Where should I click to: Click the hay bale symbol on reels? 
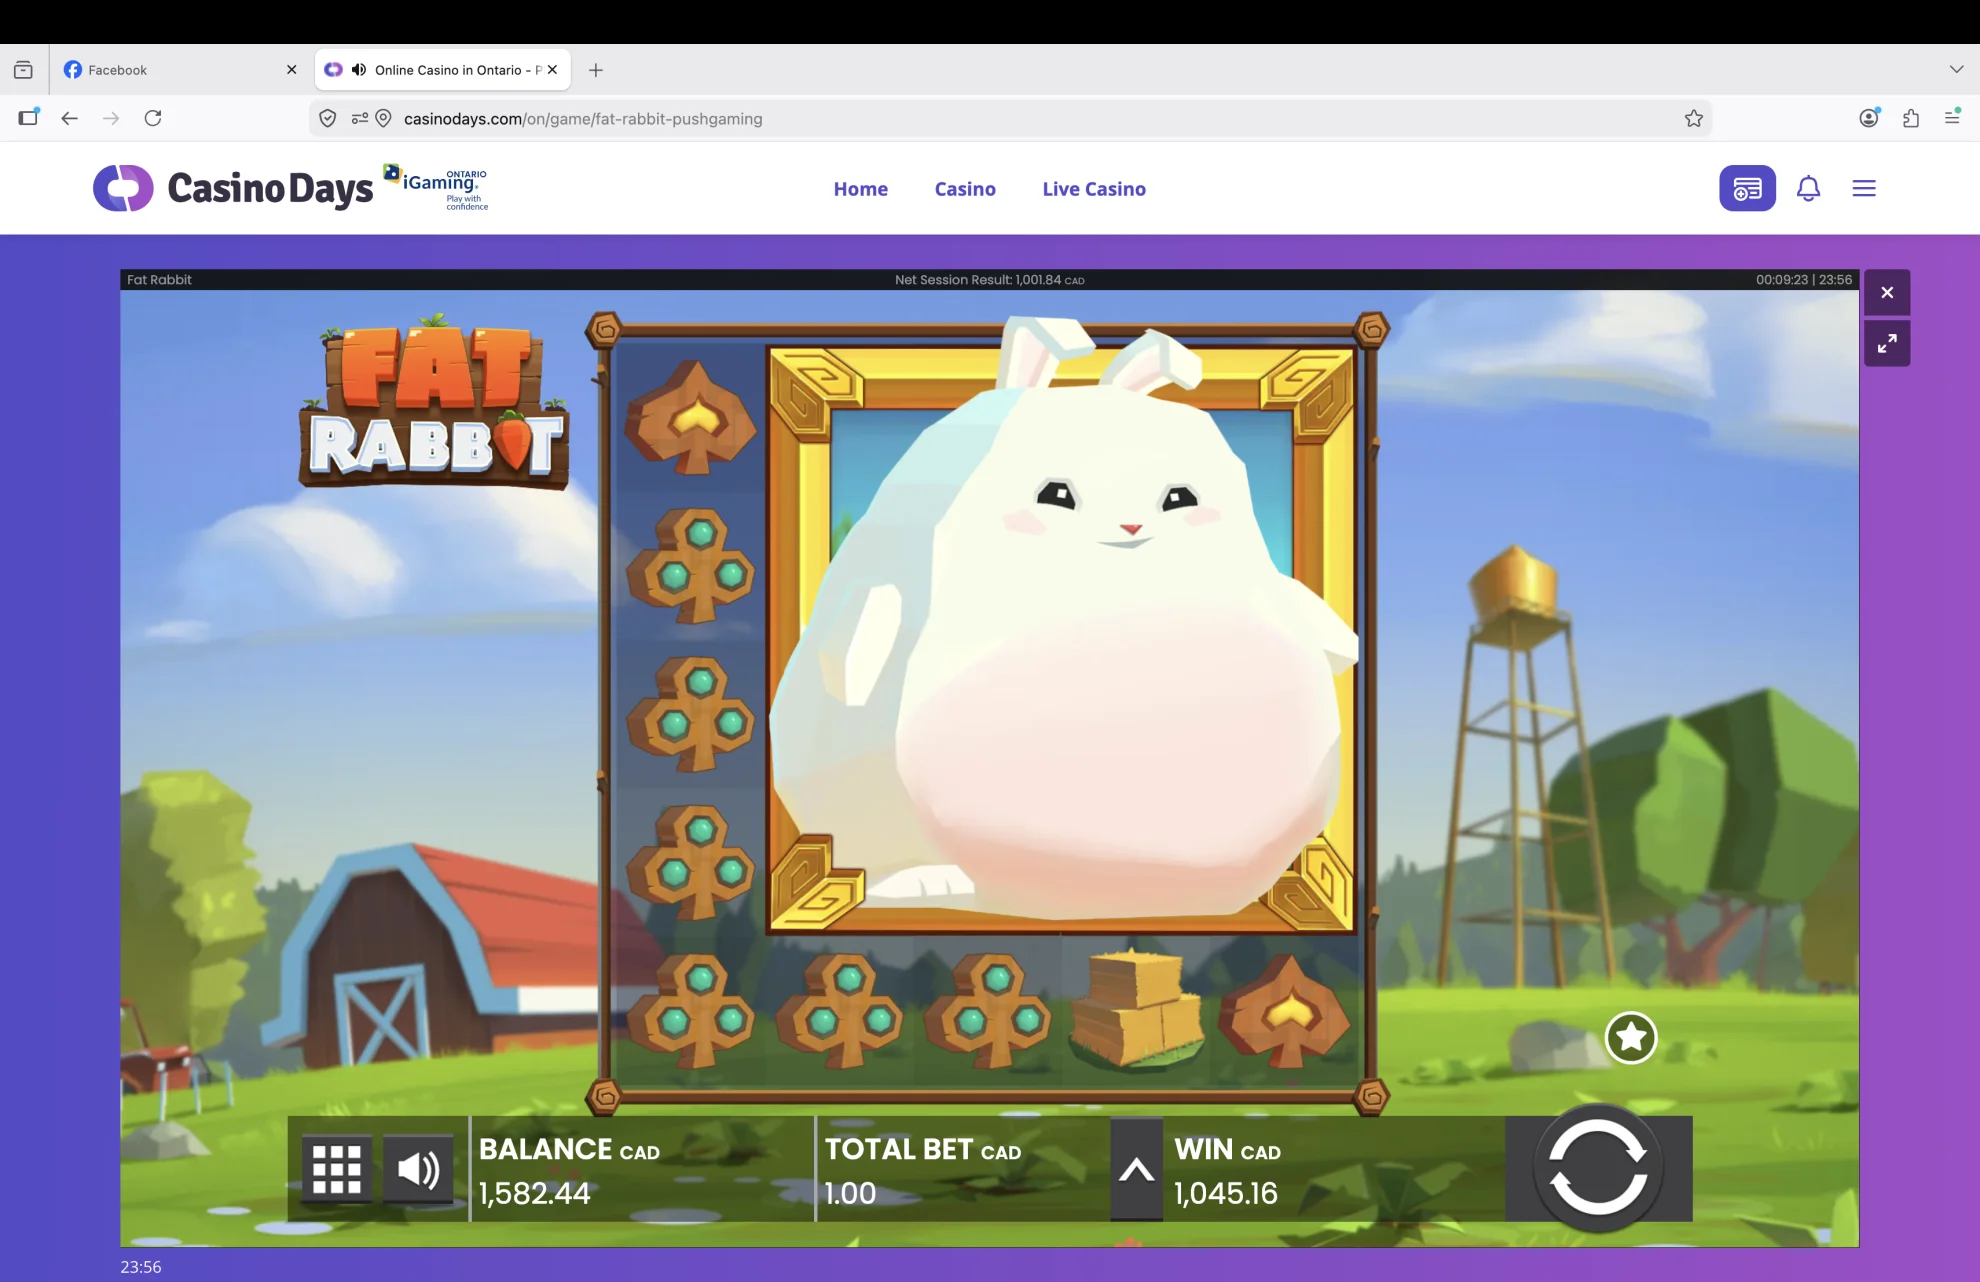[x=1137, y=1010]
